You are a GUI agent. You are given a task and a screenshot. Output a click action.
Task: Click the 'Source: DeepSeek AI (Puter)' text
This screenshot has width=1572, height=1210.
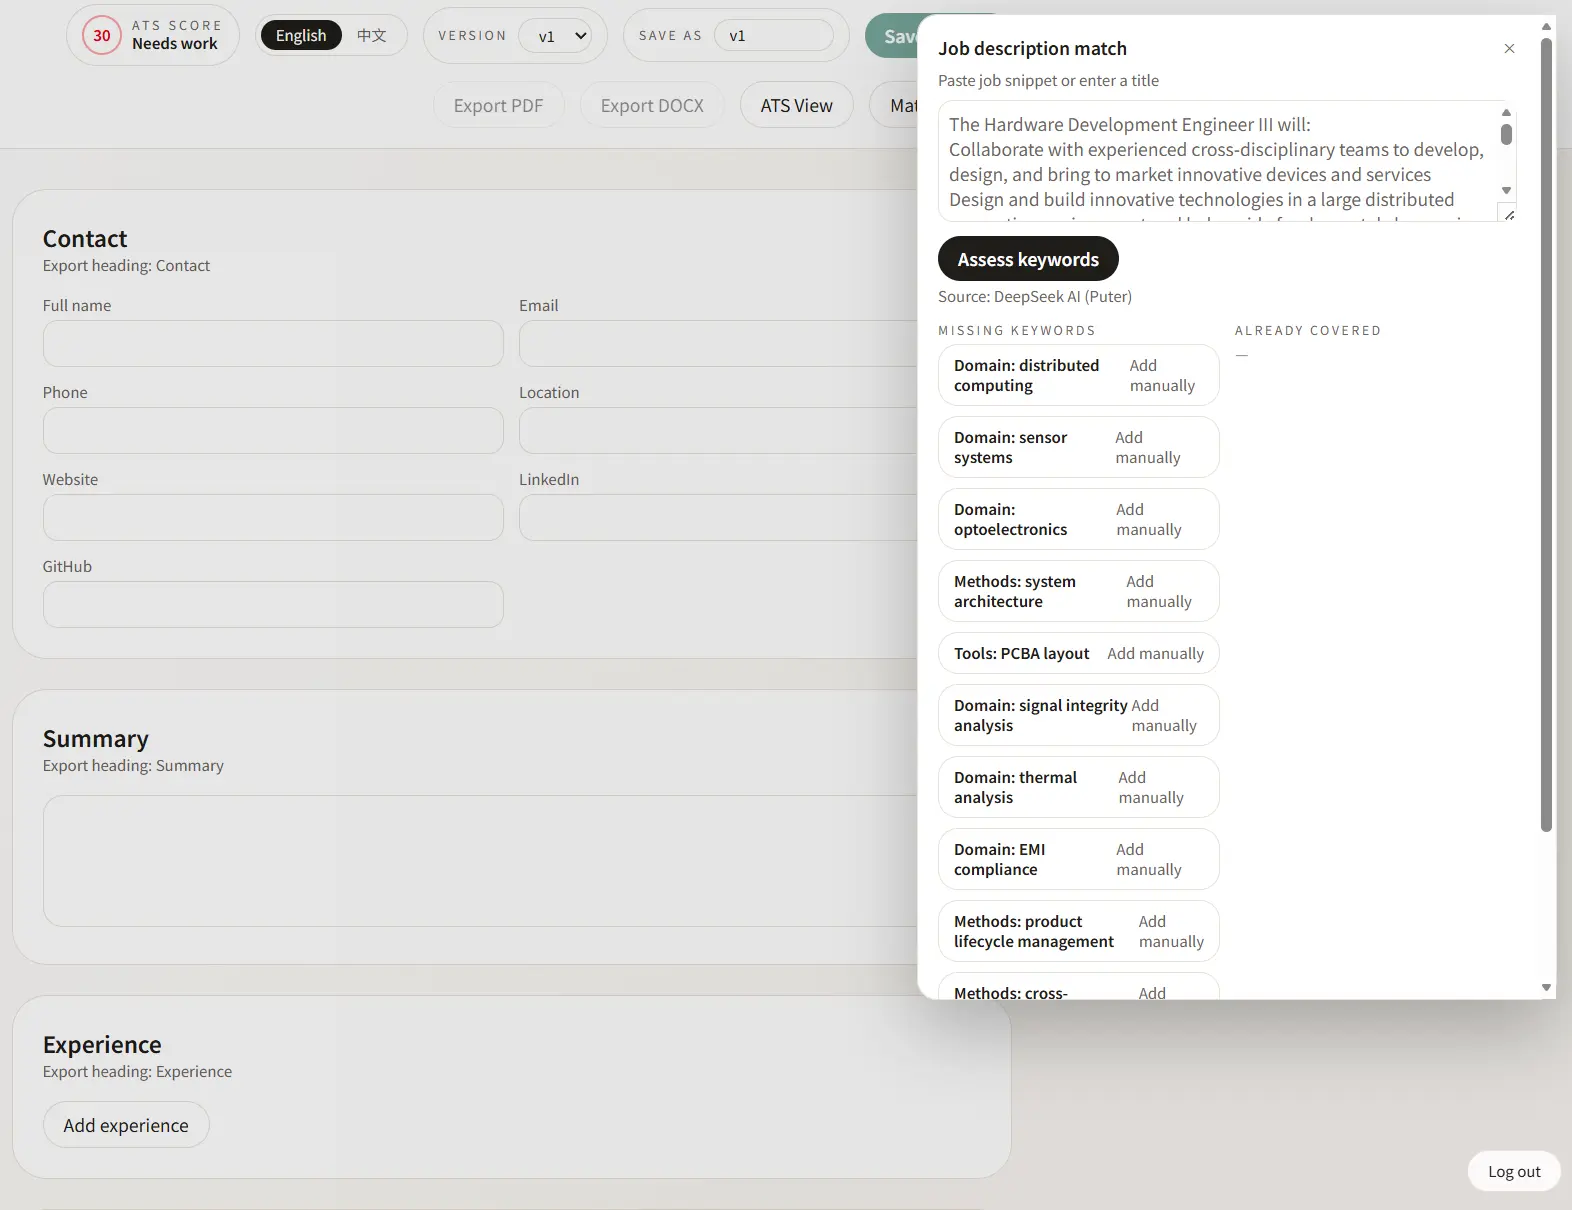tap(1034, 296)
